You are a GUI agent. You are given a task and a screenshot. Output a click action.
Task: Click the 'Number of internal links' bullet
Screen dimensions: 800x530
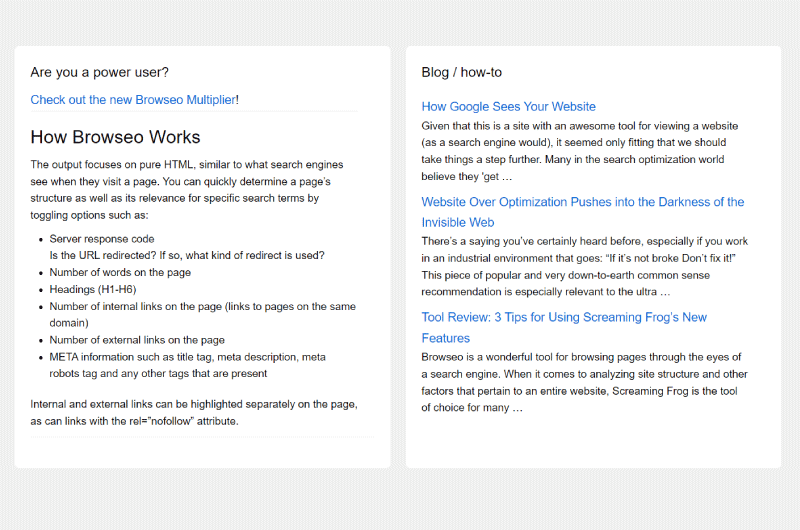coord(203,314)
